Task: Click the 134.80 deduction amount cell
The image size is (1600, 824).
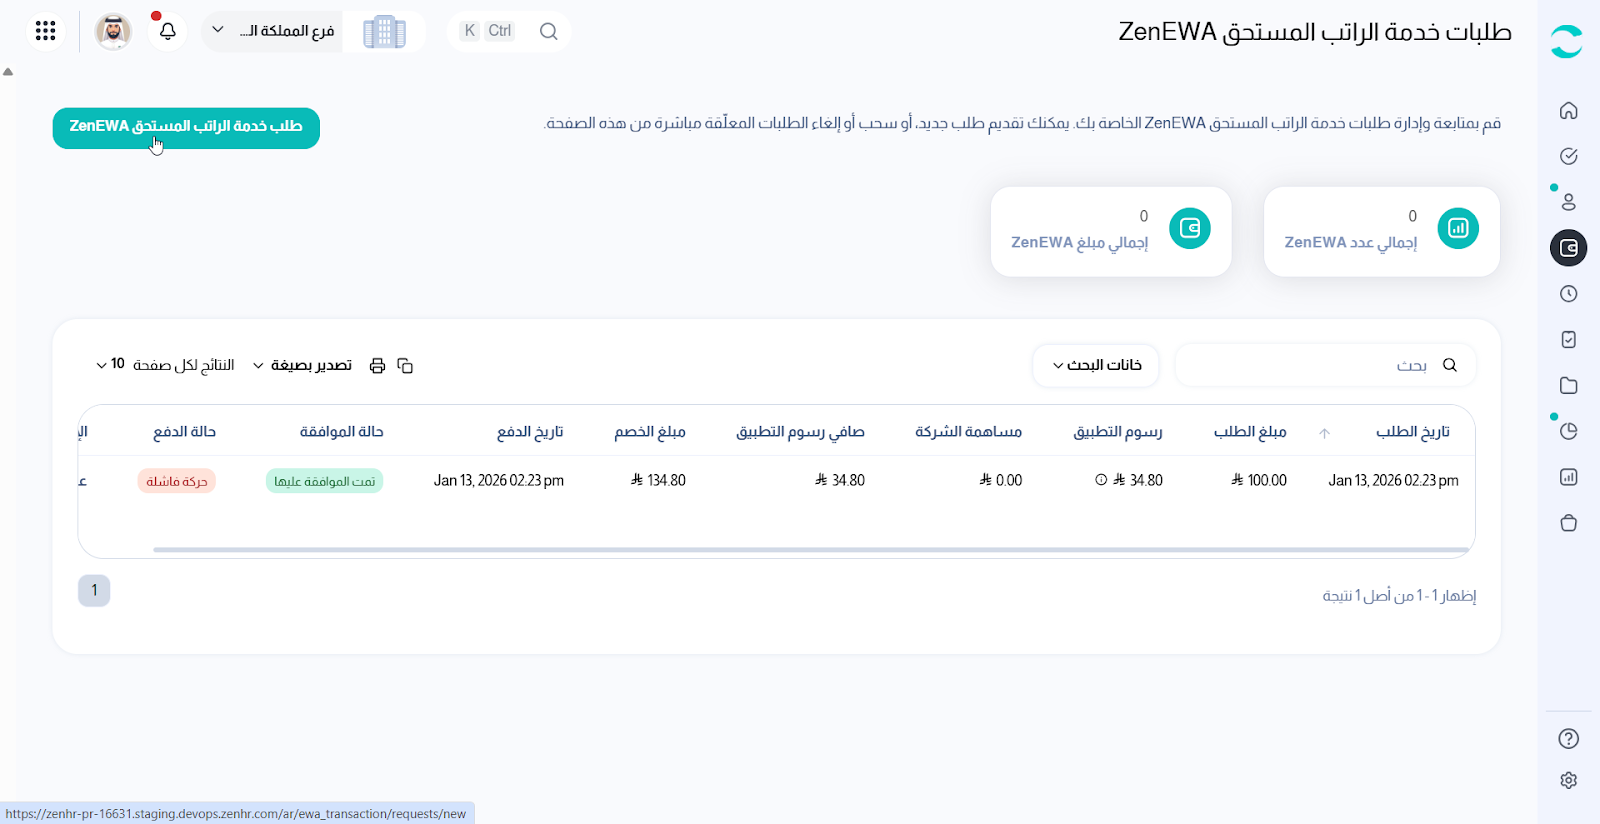Action: click(x=658, y=481)
